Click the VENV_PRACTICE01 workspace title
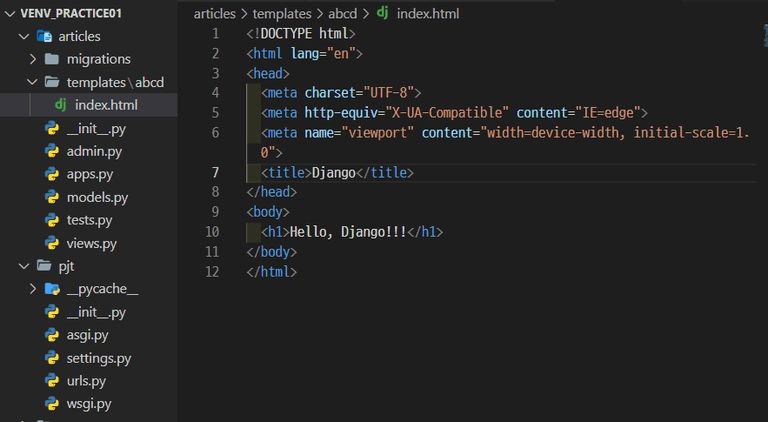Image resolution: width=768 pixels, height=422 pixels. tap(71, 14)
